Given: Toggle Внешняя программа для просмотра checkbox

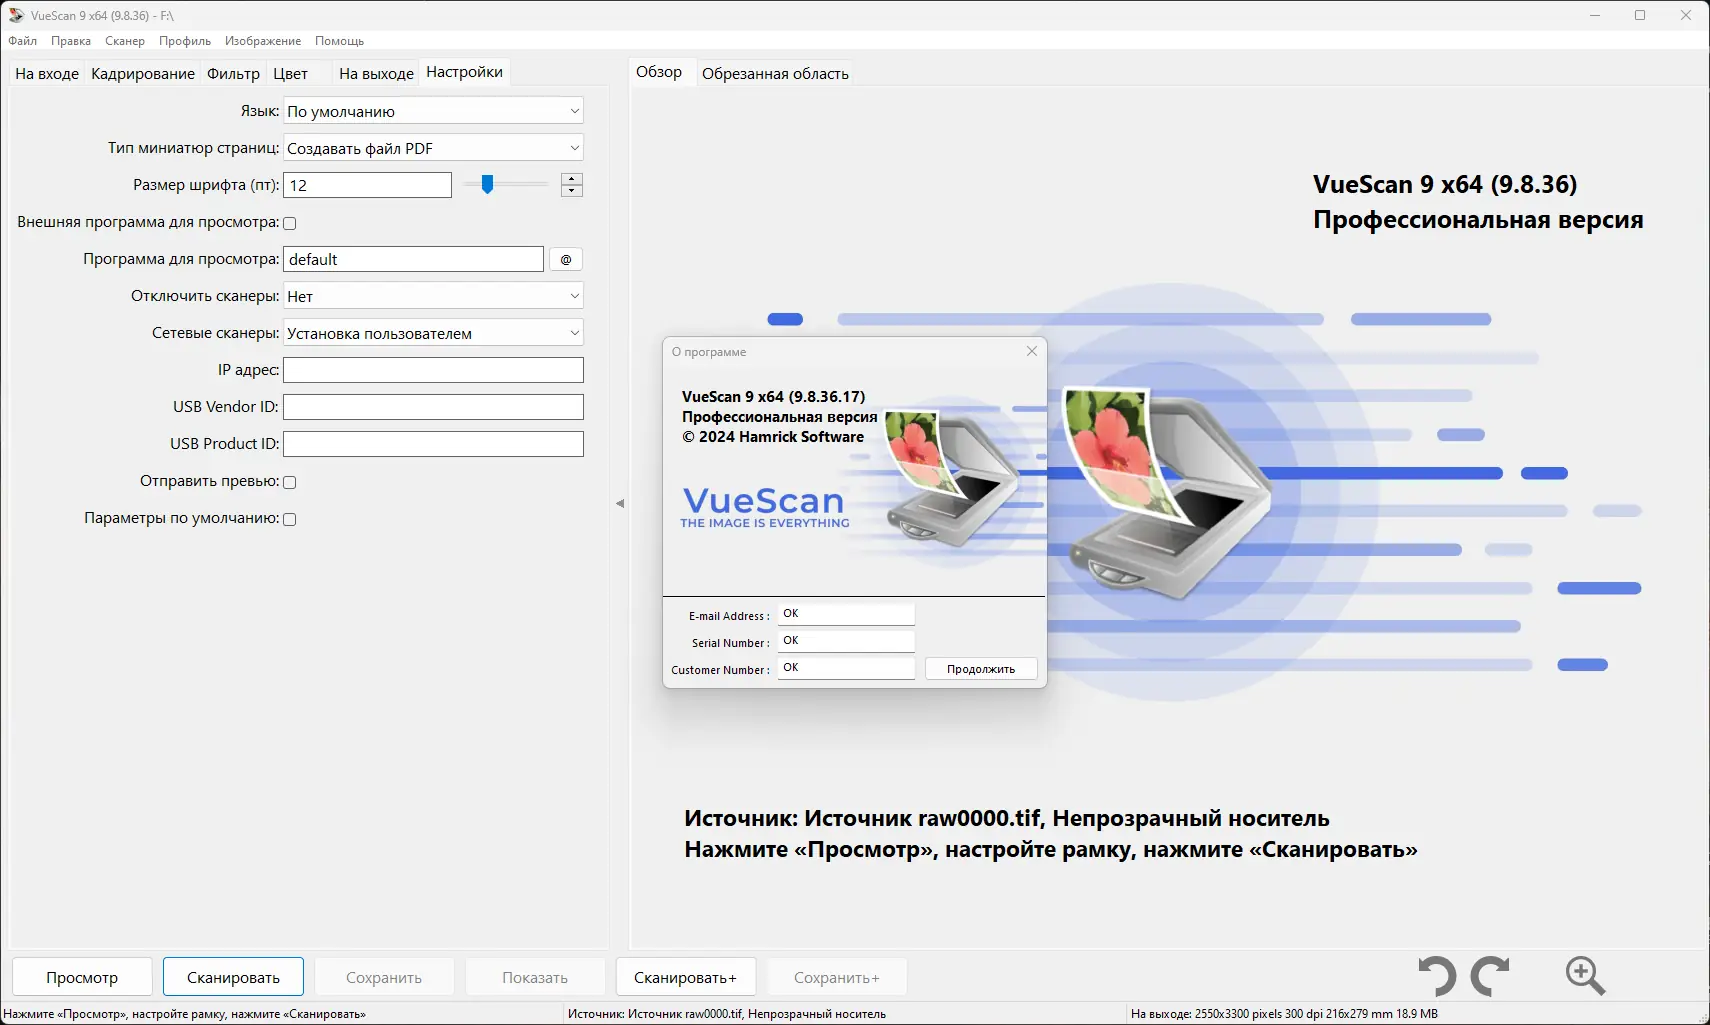Looking at the screenshot, I should [290, 223].
